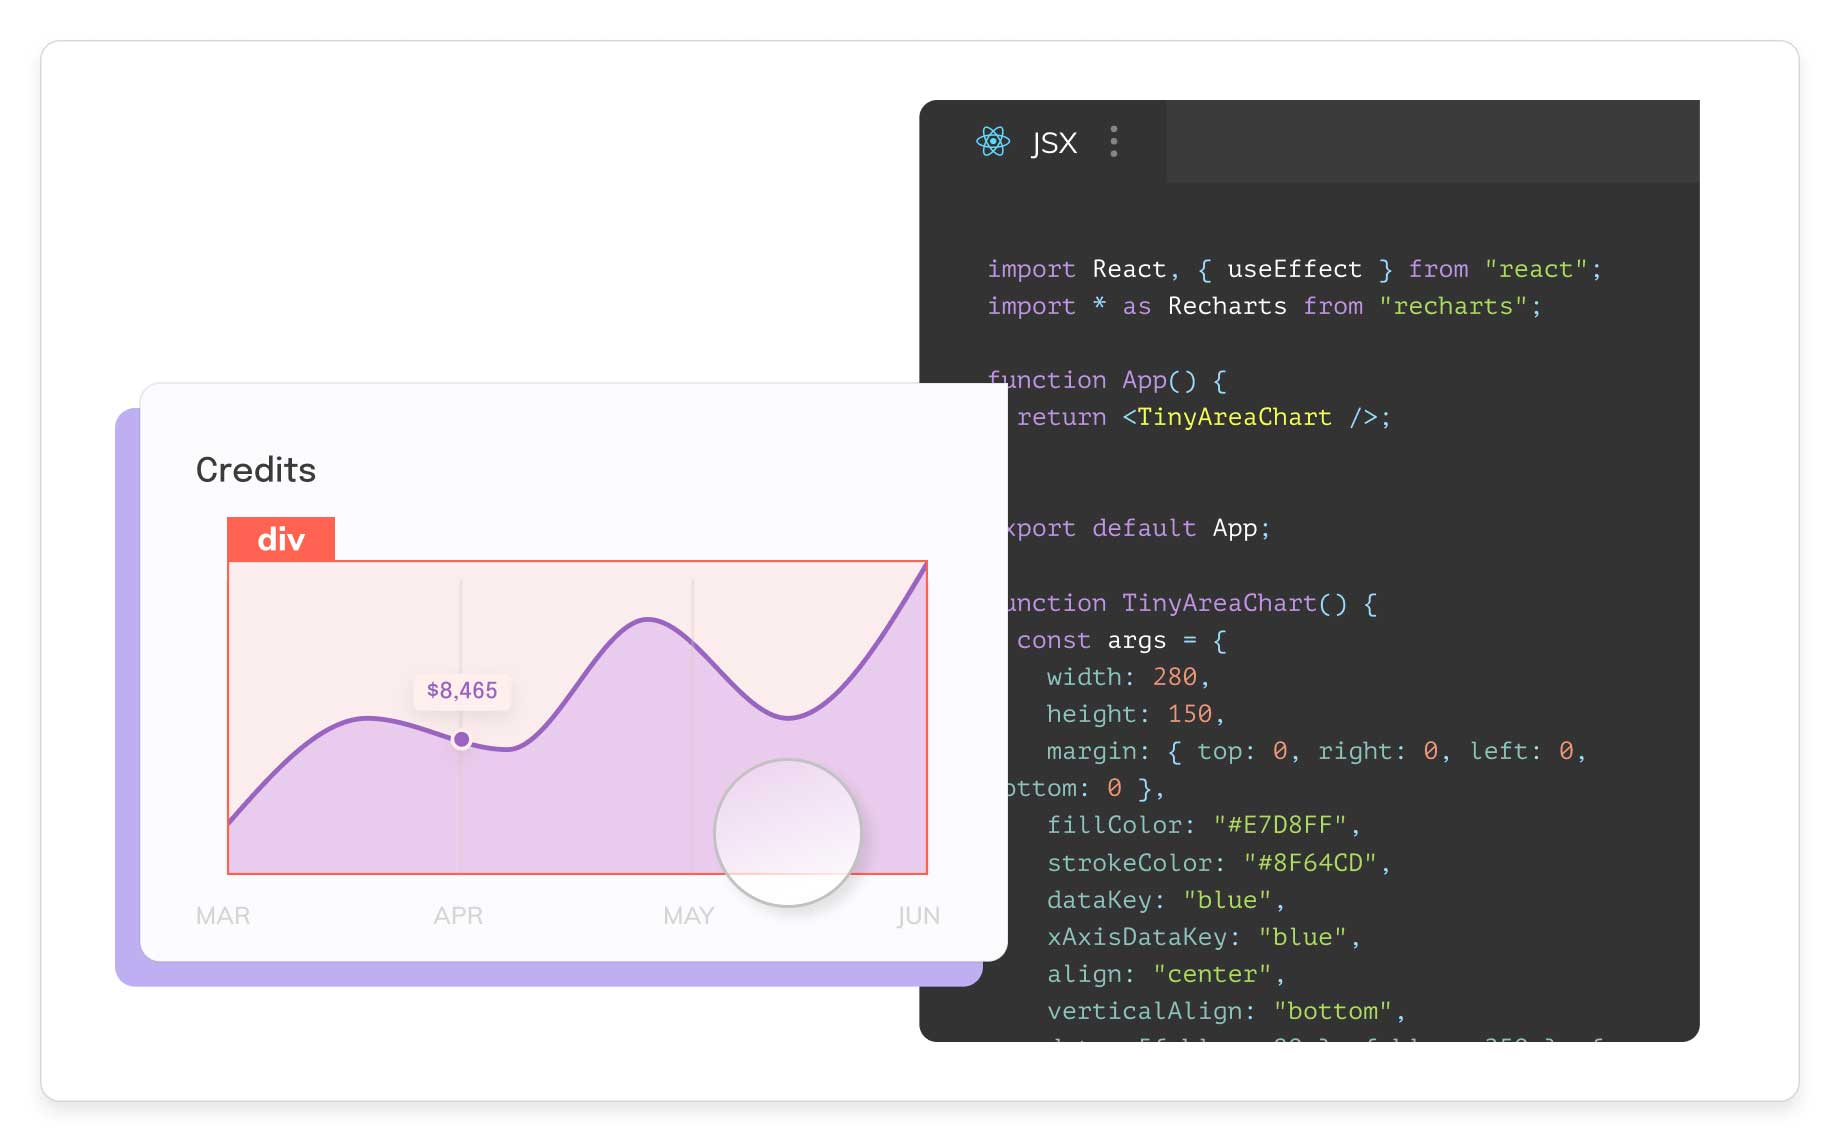
Task: Open the three-dot menu beside JSX
Action: point(1114,142)
